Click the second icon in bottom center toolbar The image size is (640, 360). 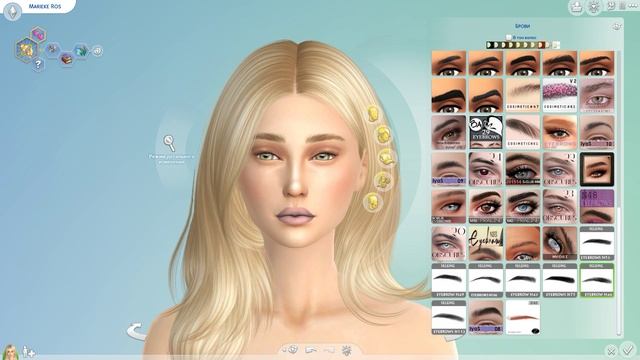click(x=311, y=350)
